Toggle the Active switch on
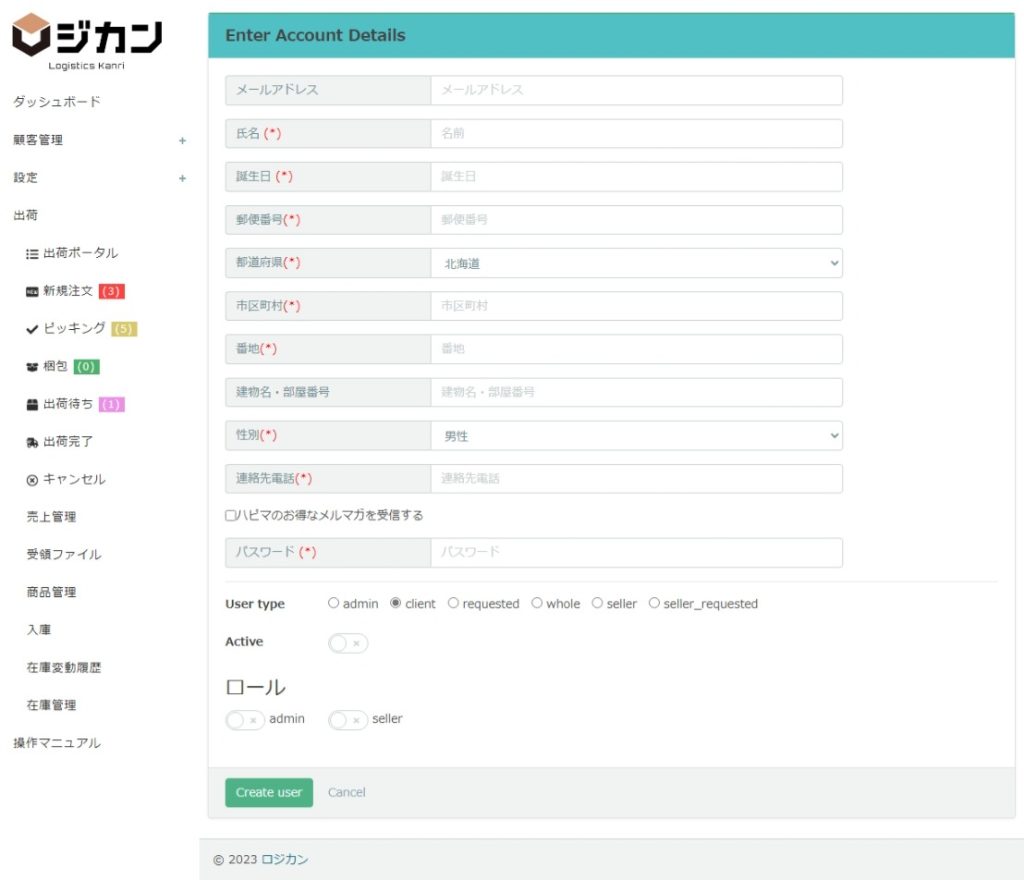The height and width of the screenshot is (880, 1024). click(x=347, y=643)
